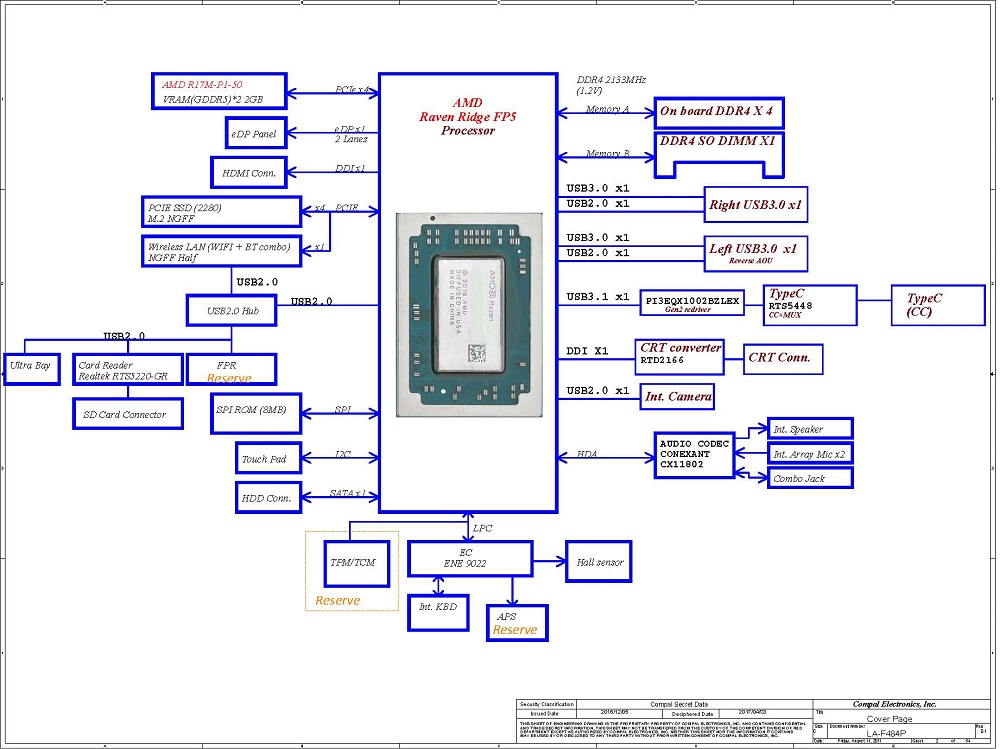Select the Int. Camera block
Image resolution: width=1000 pixels, height=749 pixels.
(677, 396)
